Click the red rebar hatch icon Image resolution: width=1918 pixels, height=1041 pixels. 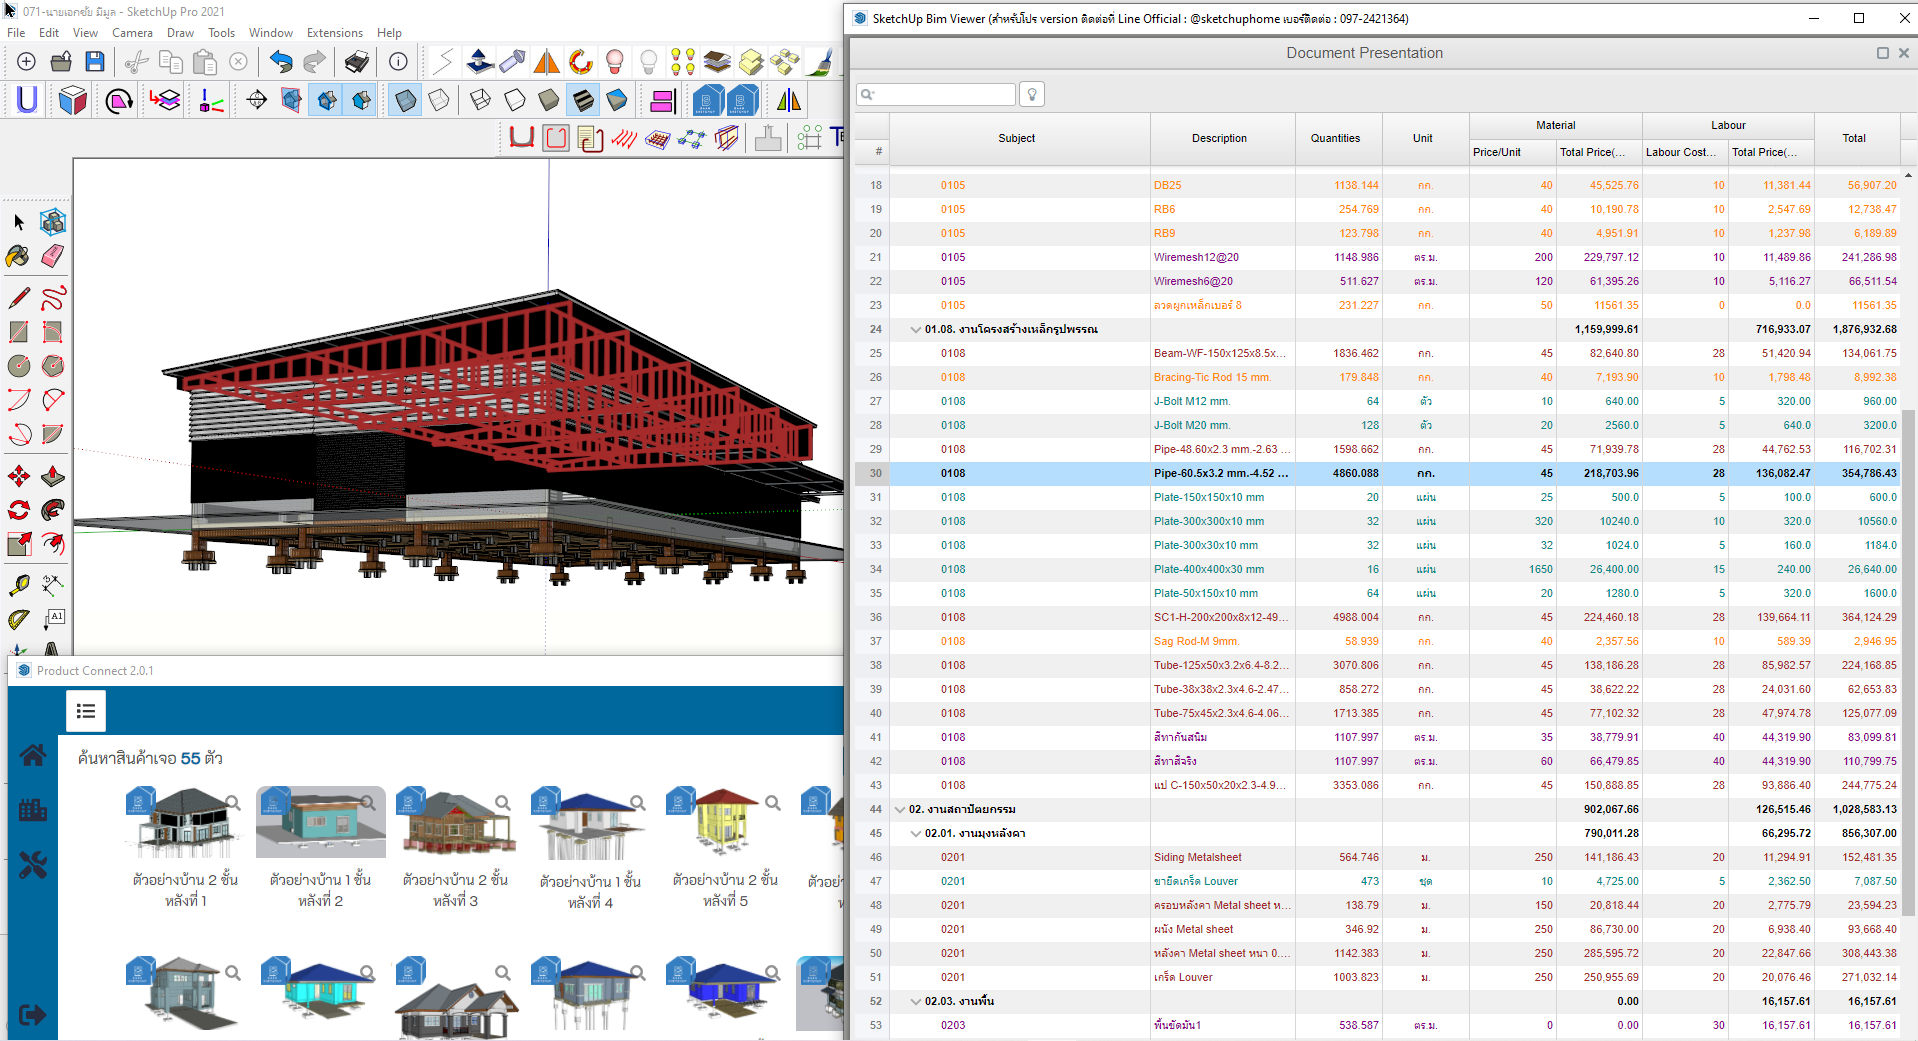point(624,139)
